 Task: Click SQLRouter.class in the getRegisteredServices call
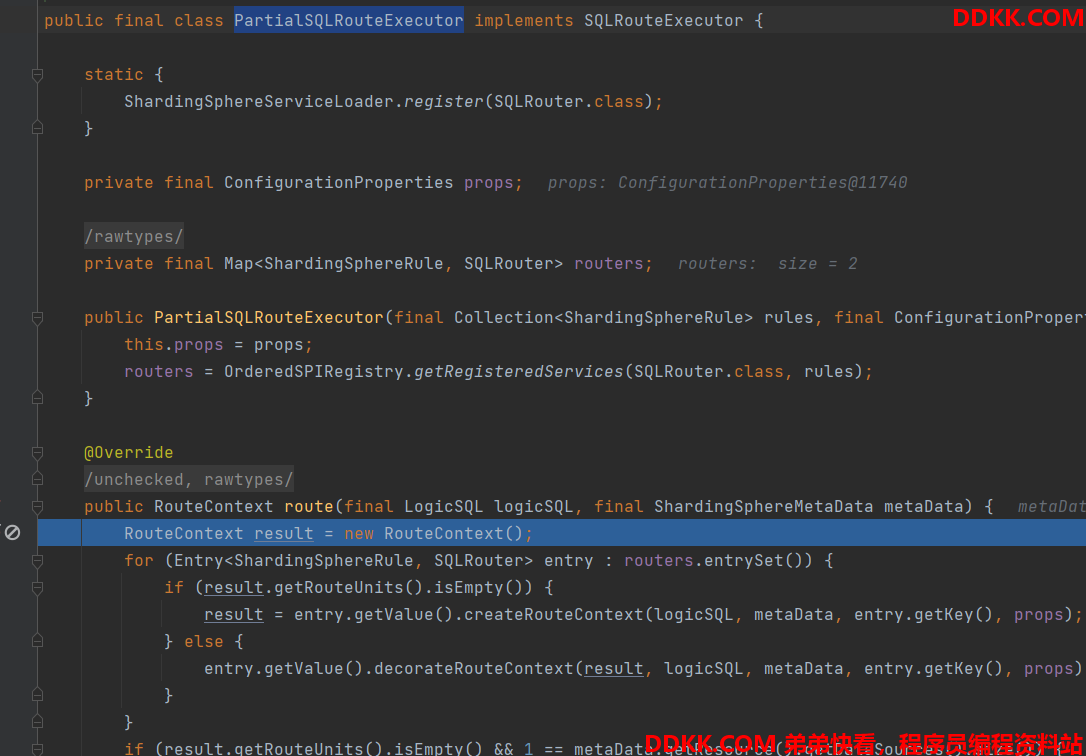[x=709, y=372]
